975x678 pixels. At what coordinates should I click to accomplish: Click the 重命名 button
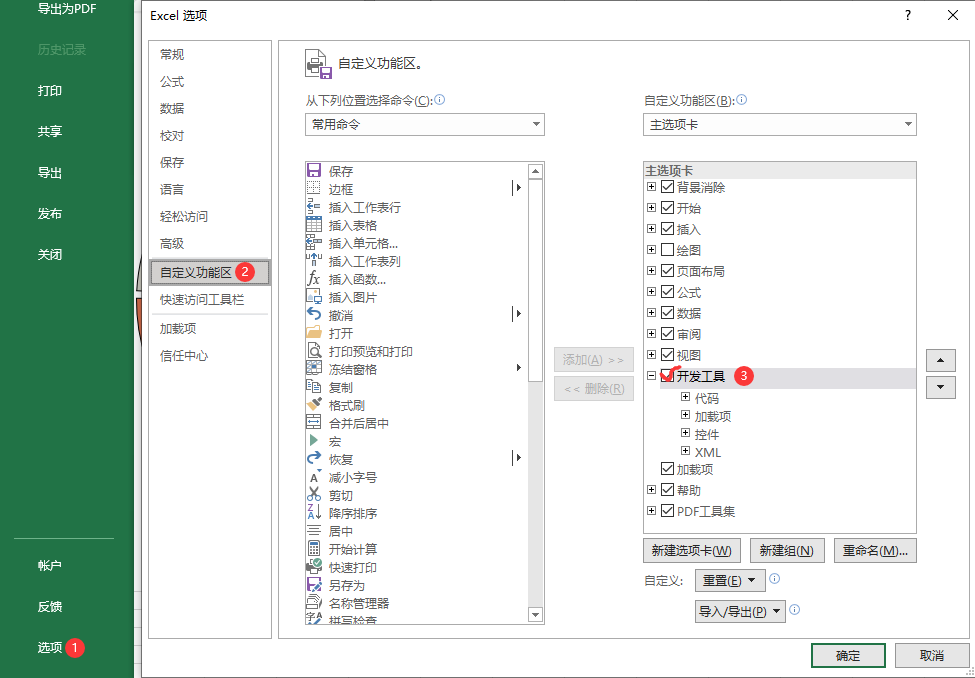pos(875,550)
